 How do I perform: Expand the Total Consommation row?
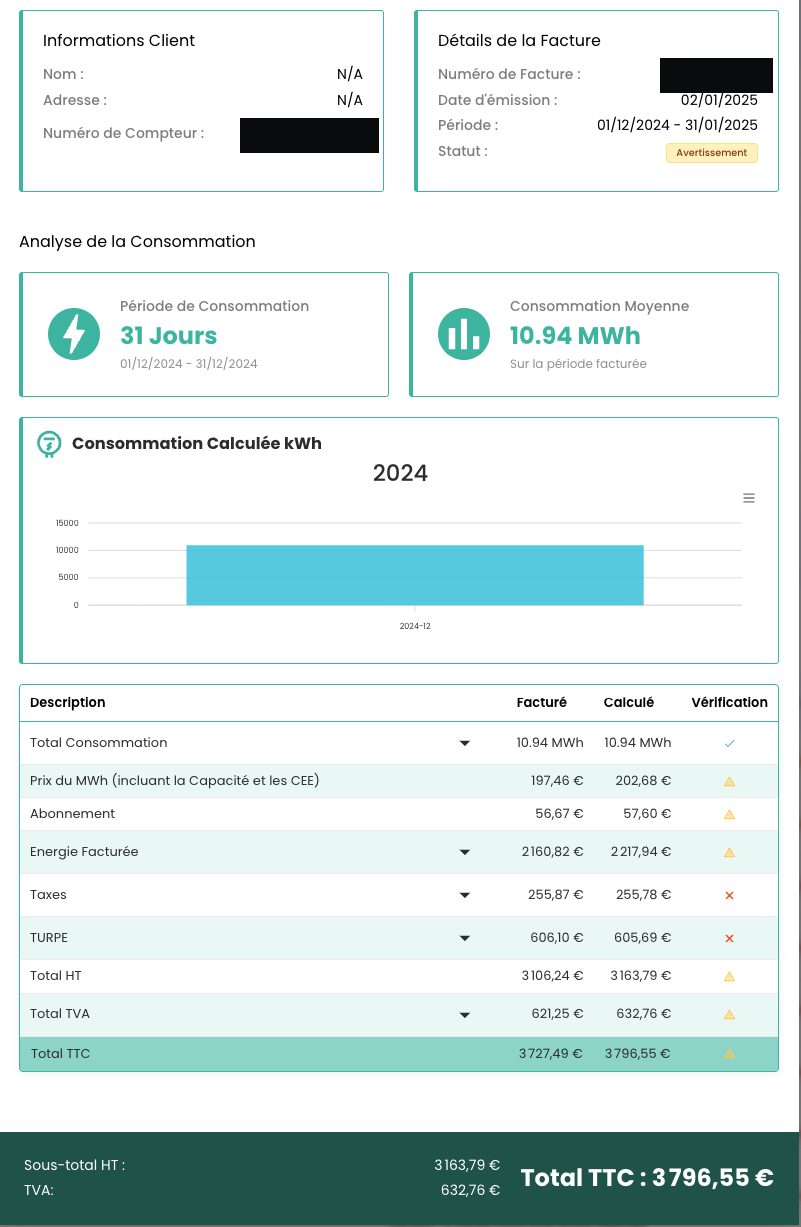(x=464, y=743)
